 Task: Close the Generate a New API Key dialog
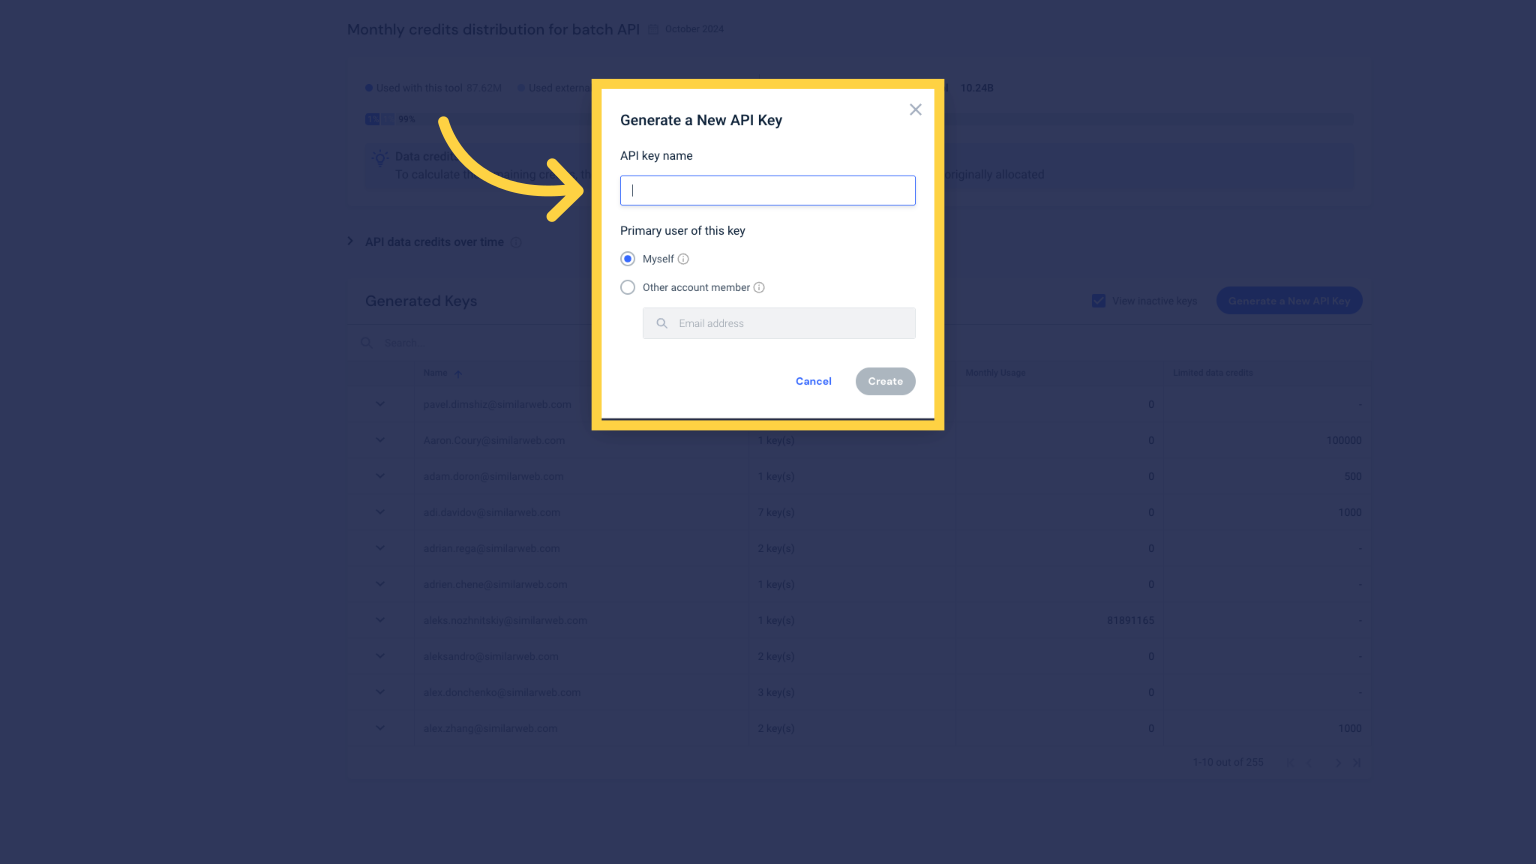tap(915, 110)
